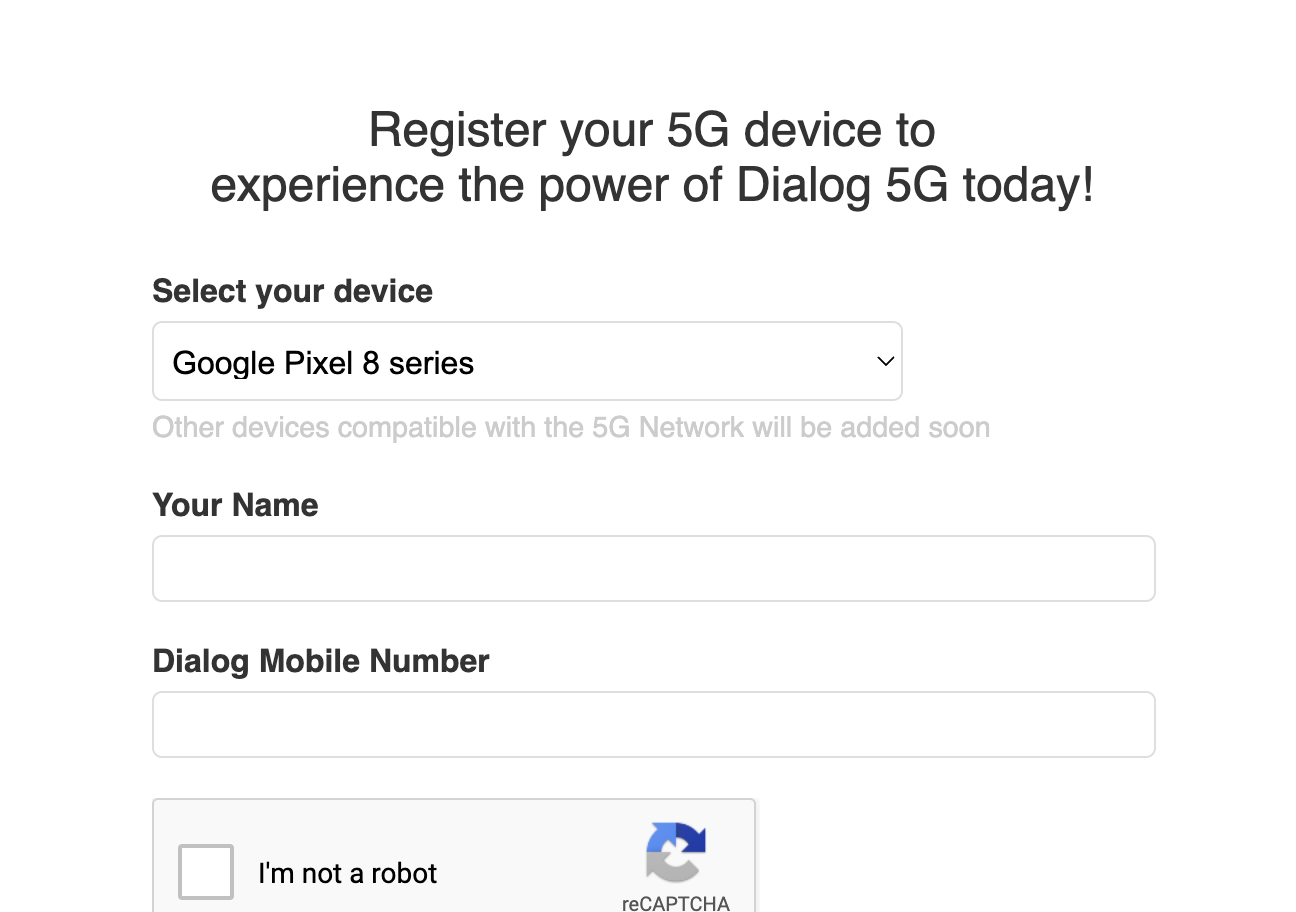
Task: Click the word "robot" beside the checkbox
Action: (x=404, y=873)
